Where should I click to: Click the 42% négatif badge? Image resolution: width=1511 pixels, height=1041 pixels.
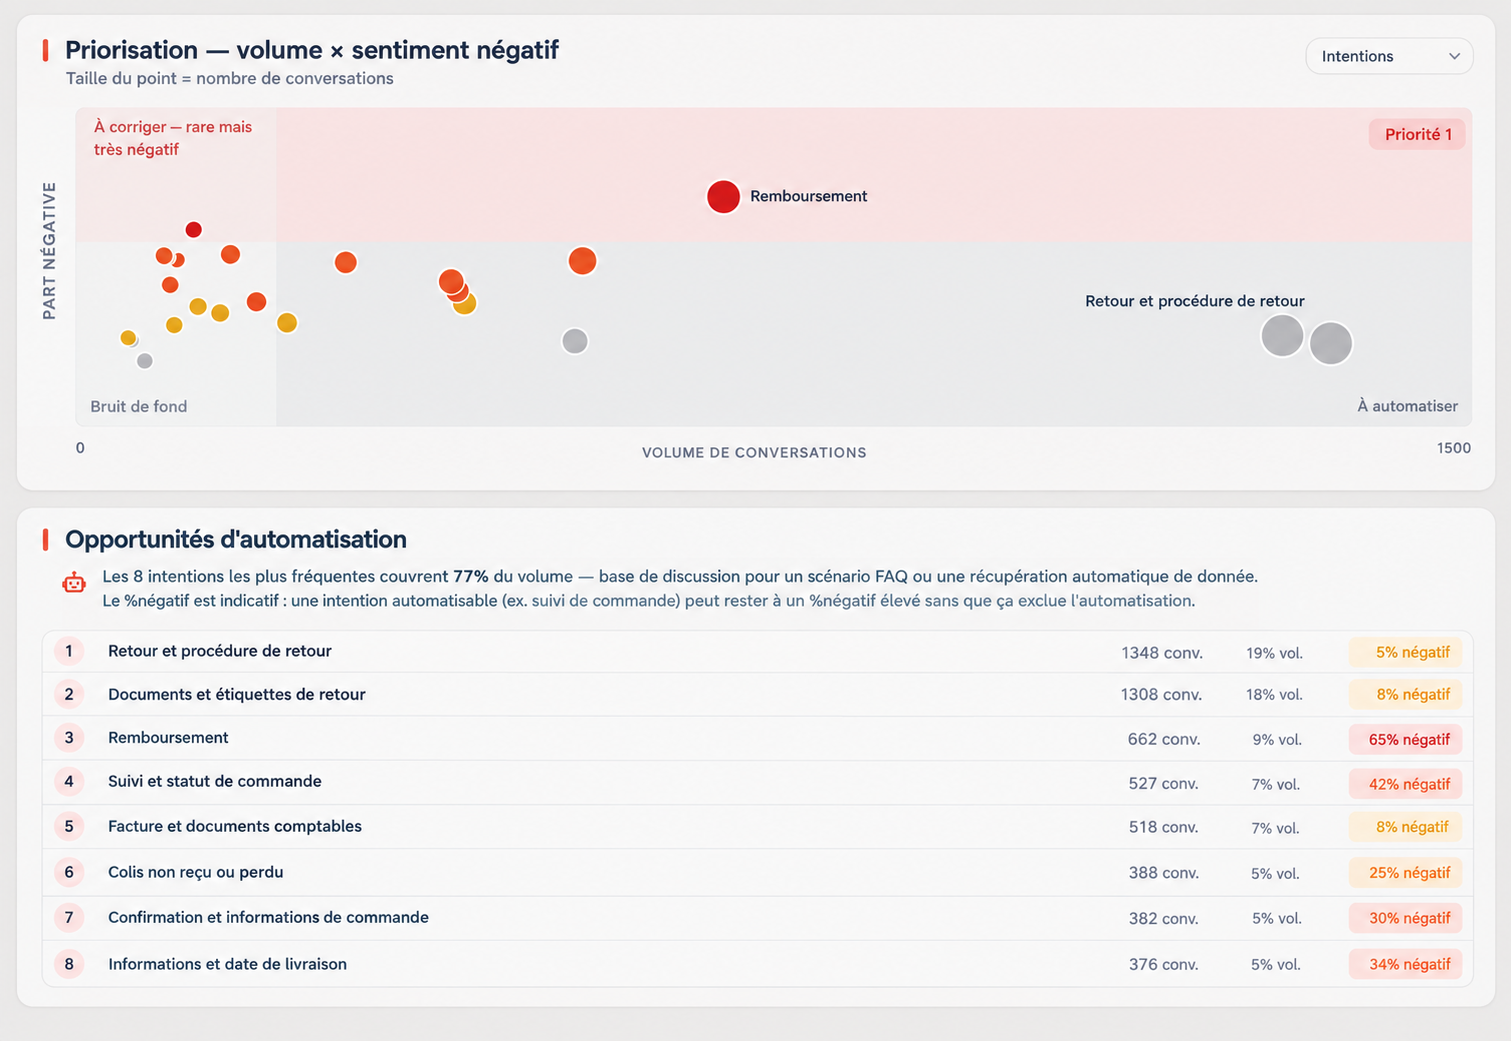[x=1405, y=784]
